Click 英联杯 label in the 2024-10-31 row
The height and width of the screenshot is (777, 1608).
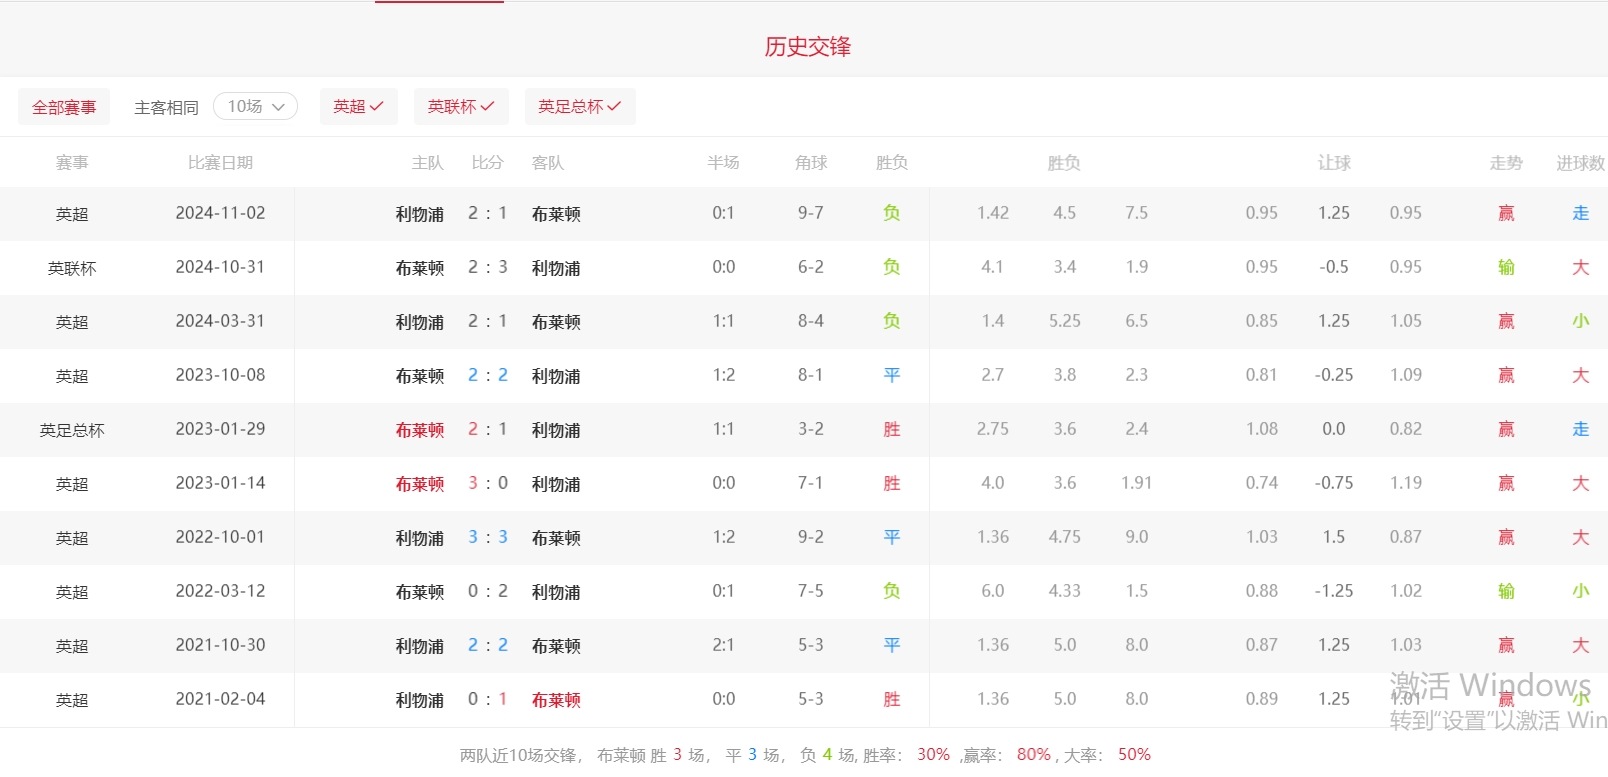click(x=72, y=268)
